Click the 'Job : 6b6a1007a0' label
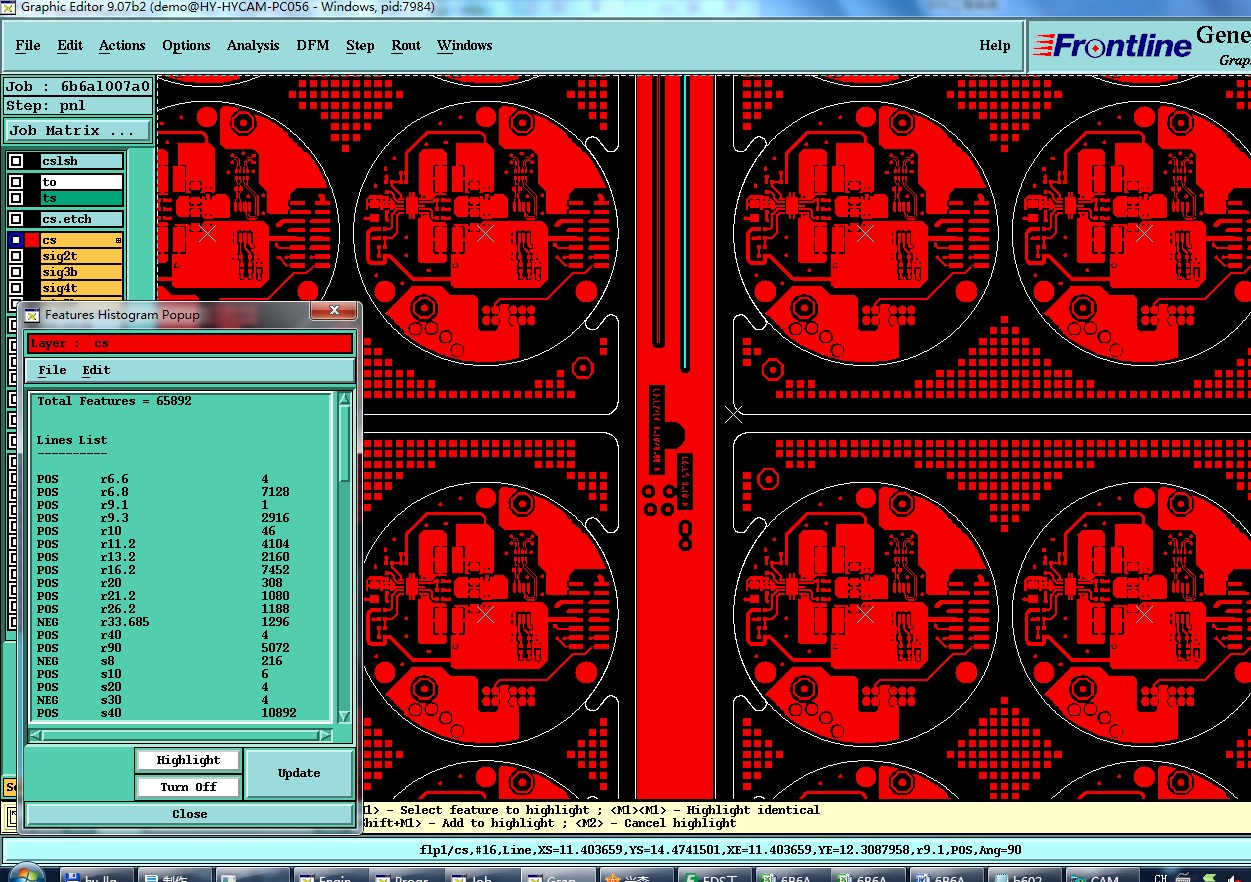The width and height of the screenshot is (1251, 882). click(78, 87)
